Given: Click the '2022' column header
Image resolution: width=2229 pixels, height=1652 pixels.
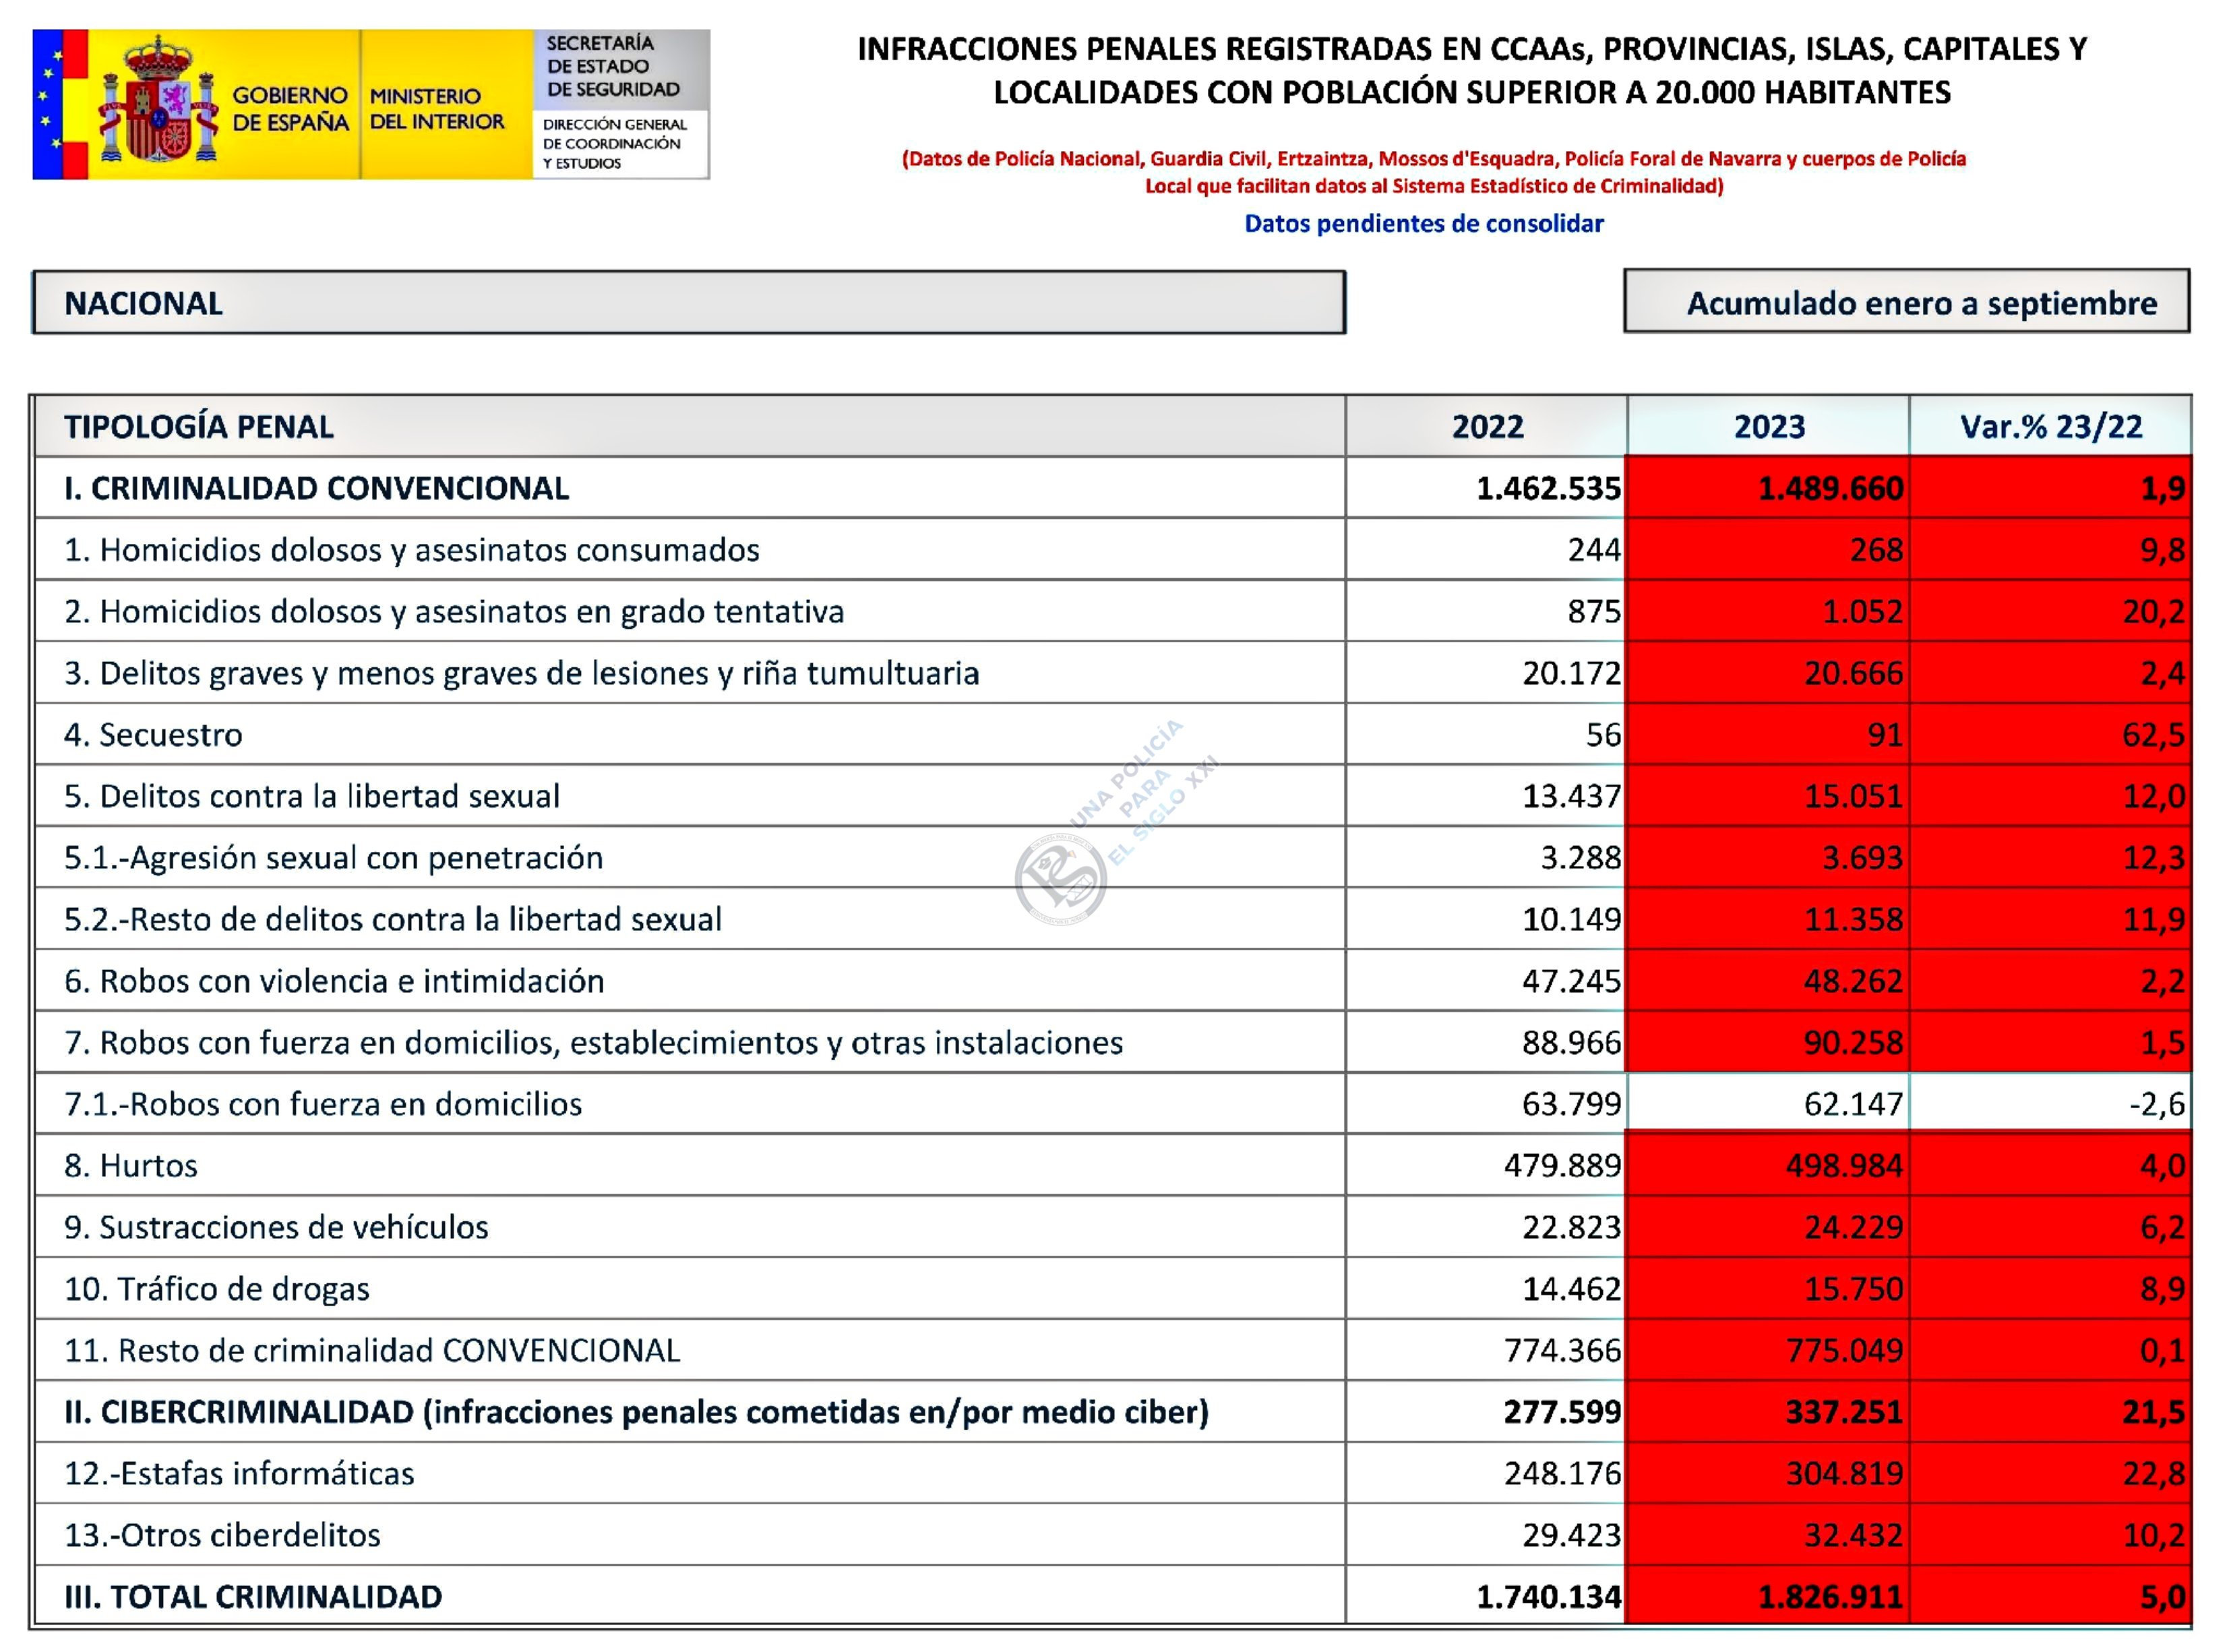Looking at the screenshot, I should tap(1487, 427).
